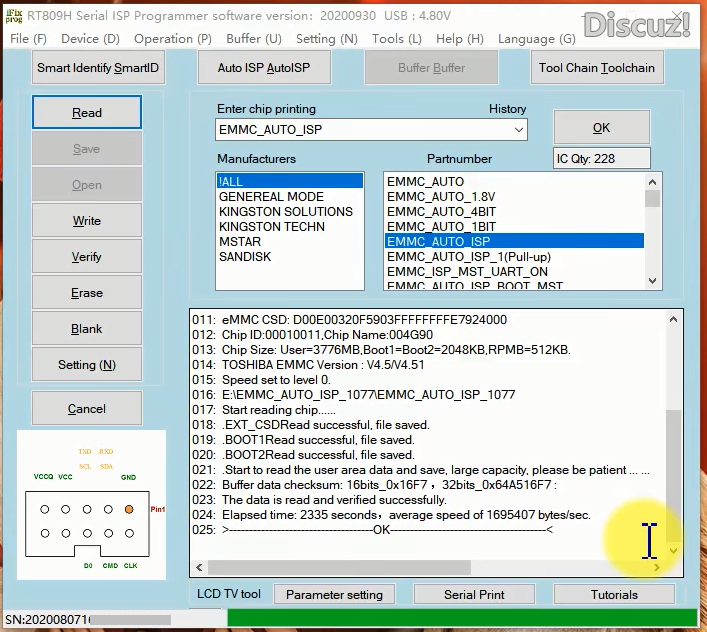Click inside the chip printing input field
The image size is (707, 632).
360,130
